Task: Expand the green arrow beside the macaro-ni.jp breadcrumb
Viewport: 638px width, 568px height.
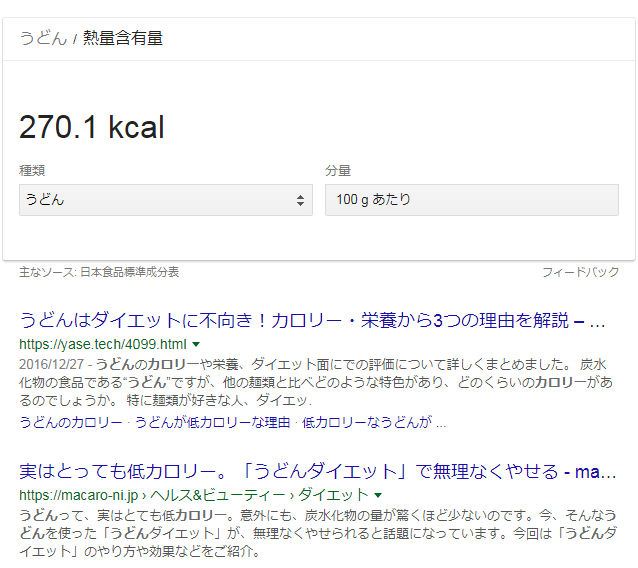Action: 378,495
